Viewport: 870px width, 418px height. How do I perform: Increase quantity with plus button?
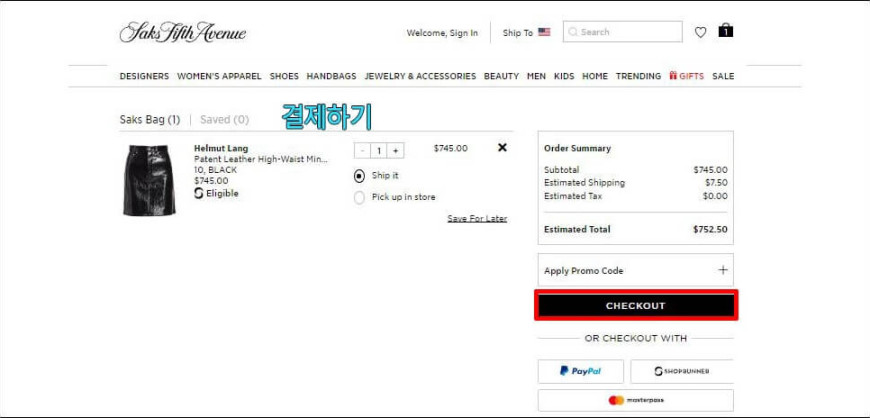pyautogui.click(x=396, y=150)
